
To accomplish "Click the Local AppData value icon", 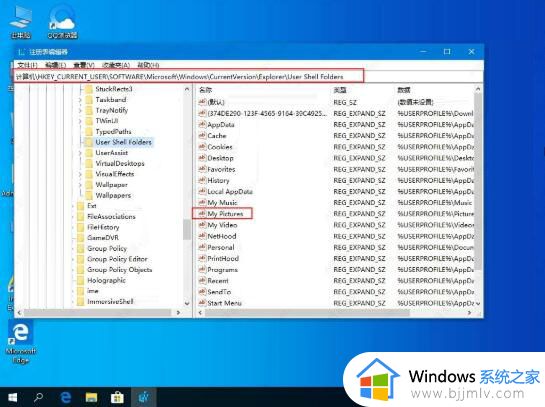I will pyautogui.click(x=202, y=191).
